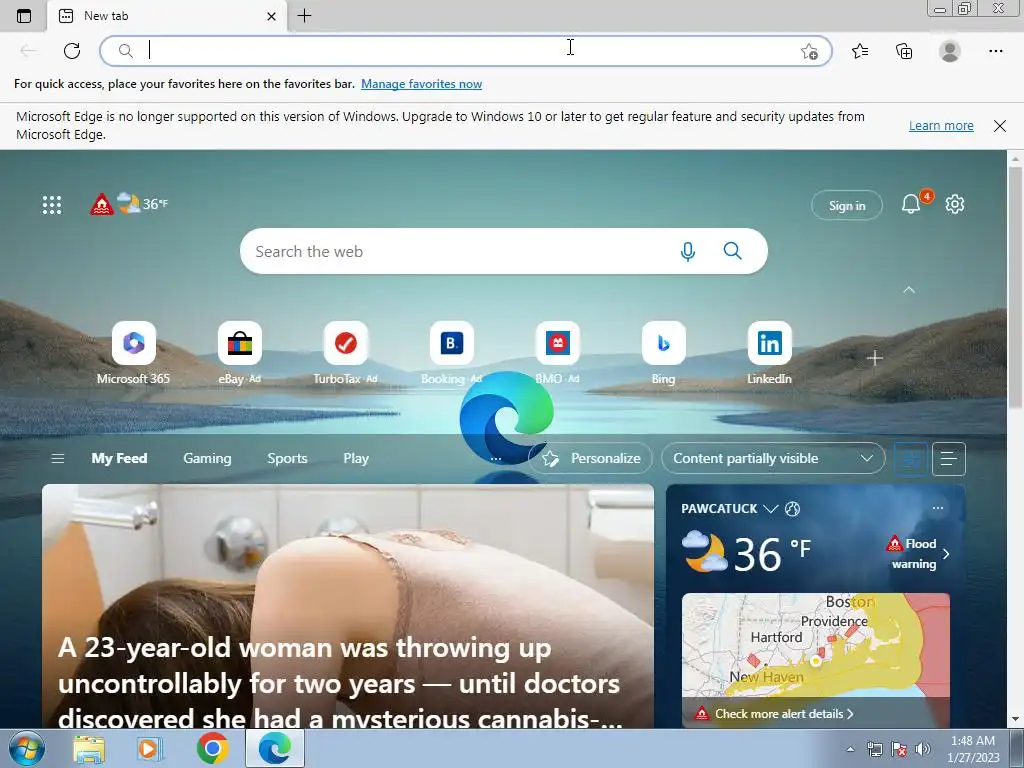Switch feed to grid layout view
The height and width of the screenshot is (768, 1024).
click(x=910, y=459)
